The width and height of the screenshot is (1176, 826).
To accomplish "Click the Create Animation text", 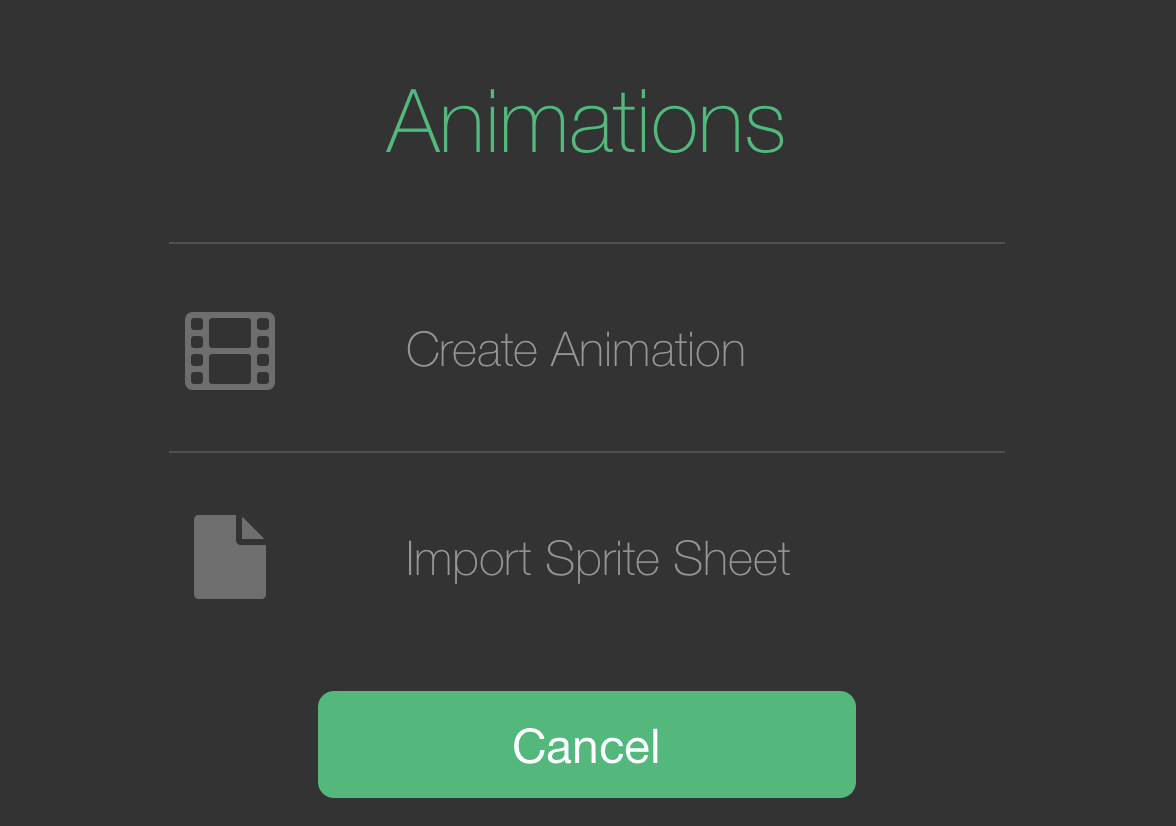I will click(575, 350).
